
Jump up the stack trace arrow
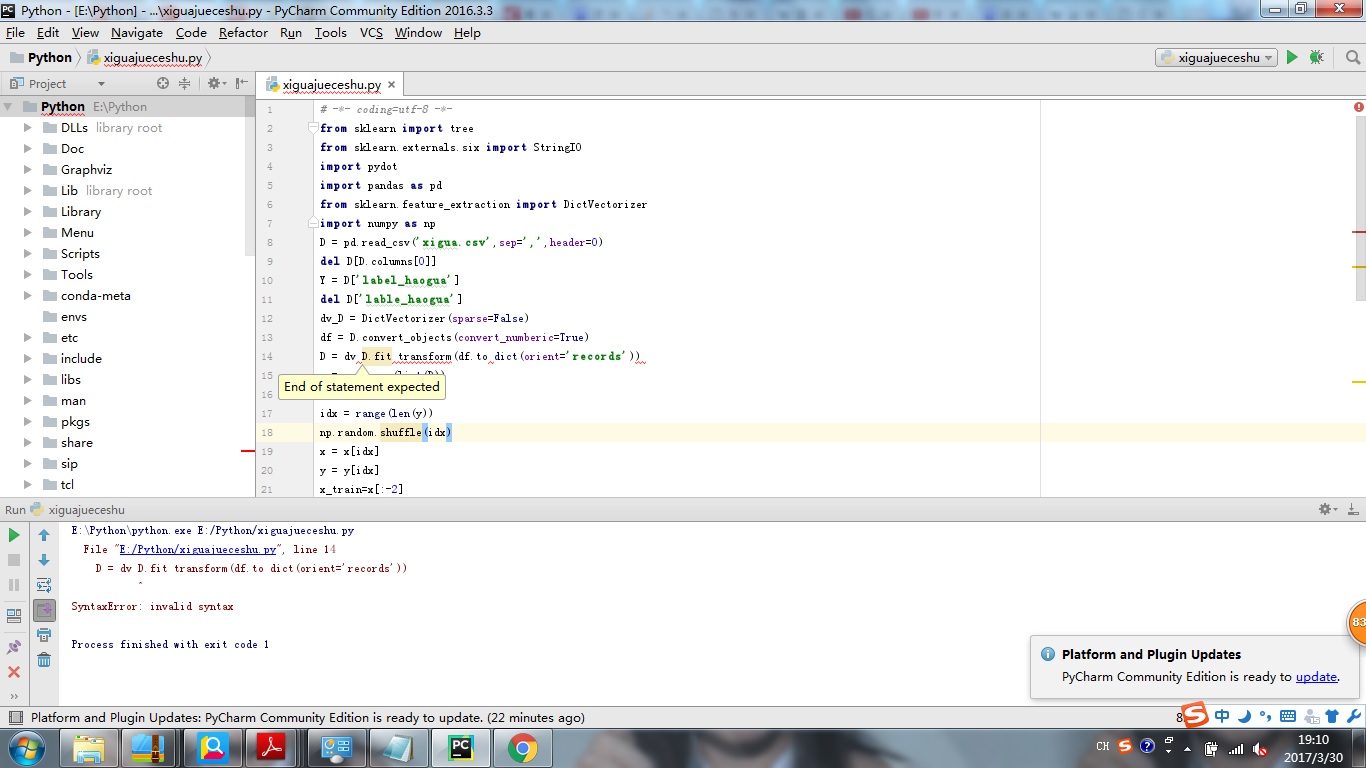click(44, 535)
